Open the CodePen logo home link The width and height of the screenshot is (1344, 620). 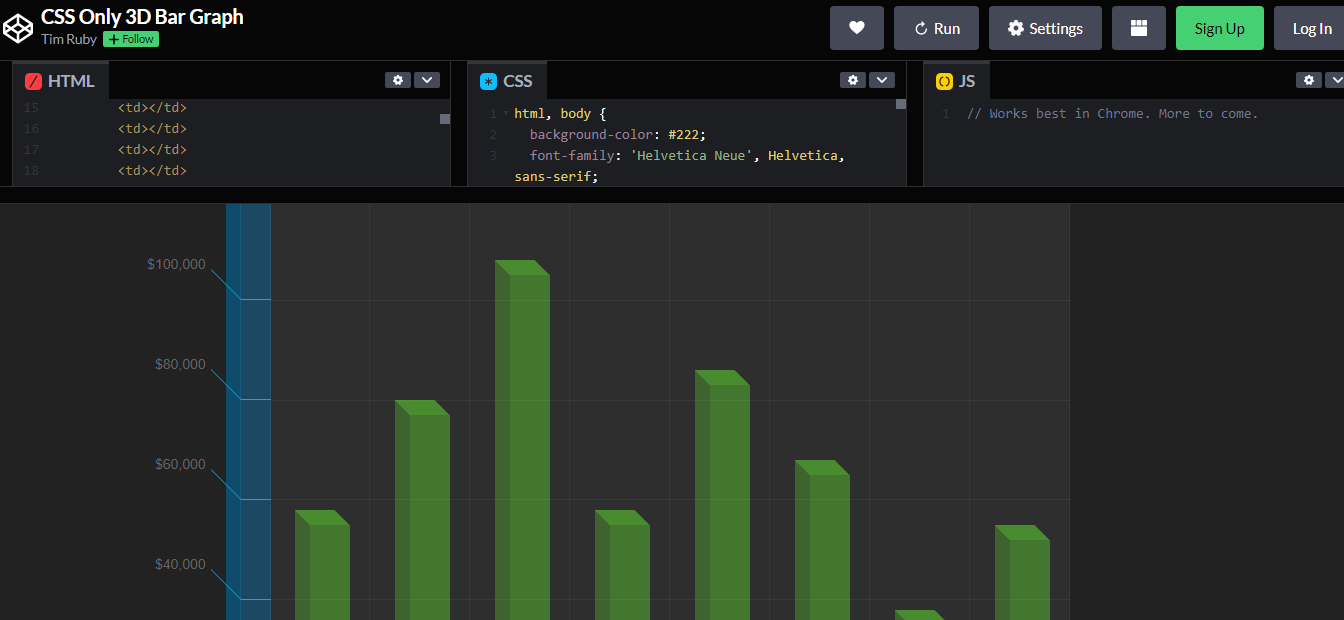(x=18, y=29)
